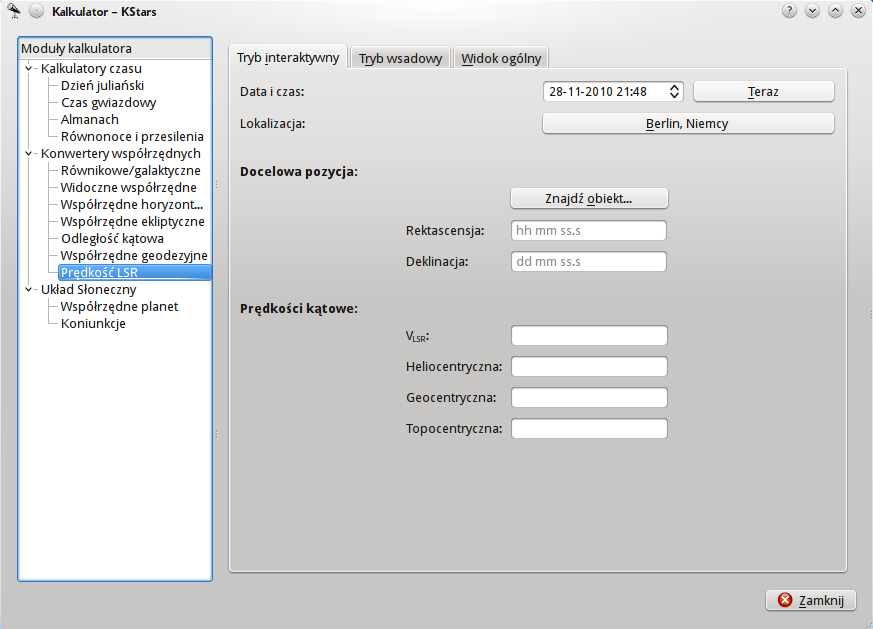Select Dzień juliański in module tree
The width and height of the screenshot is (873, 629).
coord(102,86)
